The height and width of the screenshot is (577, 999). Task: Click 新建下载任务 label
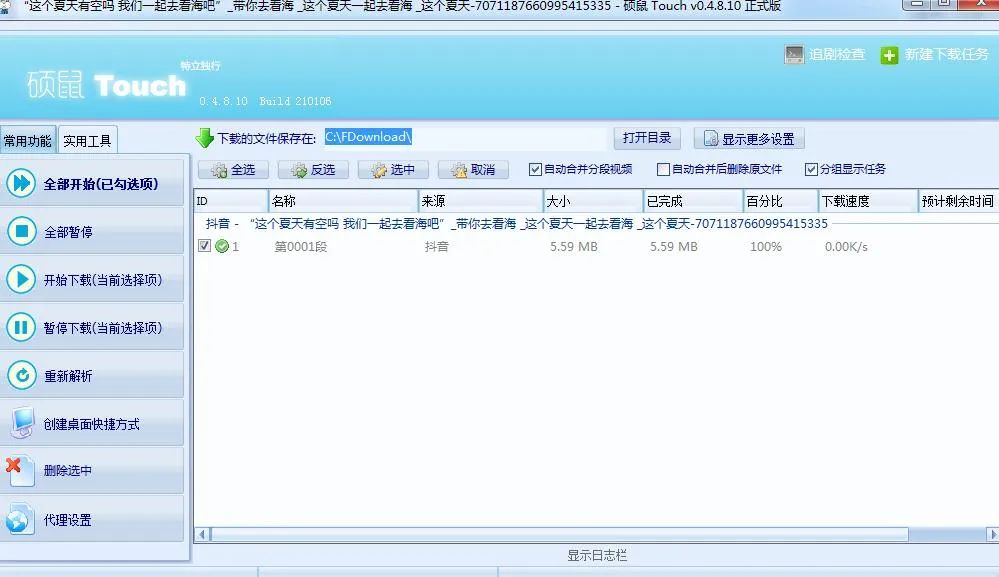tap(946, 55)
